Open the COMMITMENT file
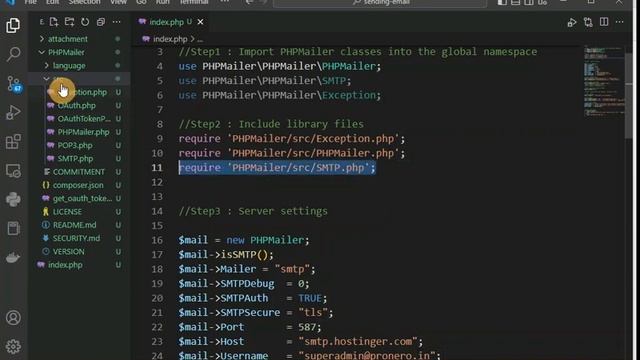 pos(78,172)
